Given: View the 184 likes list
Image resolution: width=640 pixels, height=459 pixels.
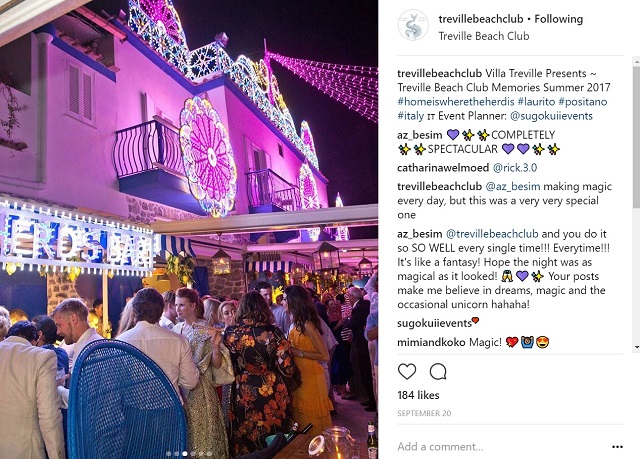Looking at the screenshot, I should pyautogui.click(x=418, y=395).
